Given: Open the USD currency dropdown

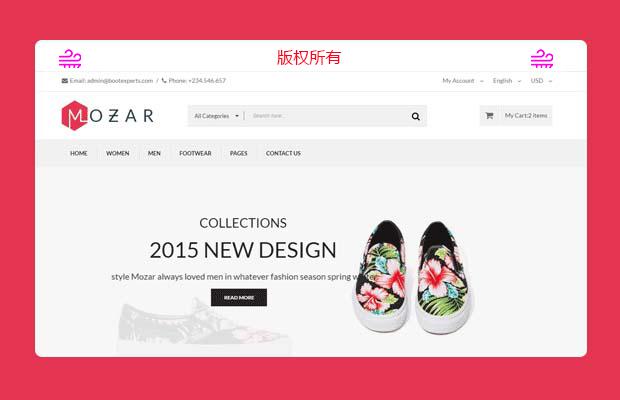Looking at the screenshot, I should [x=541, y=81].
